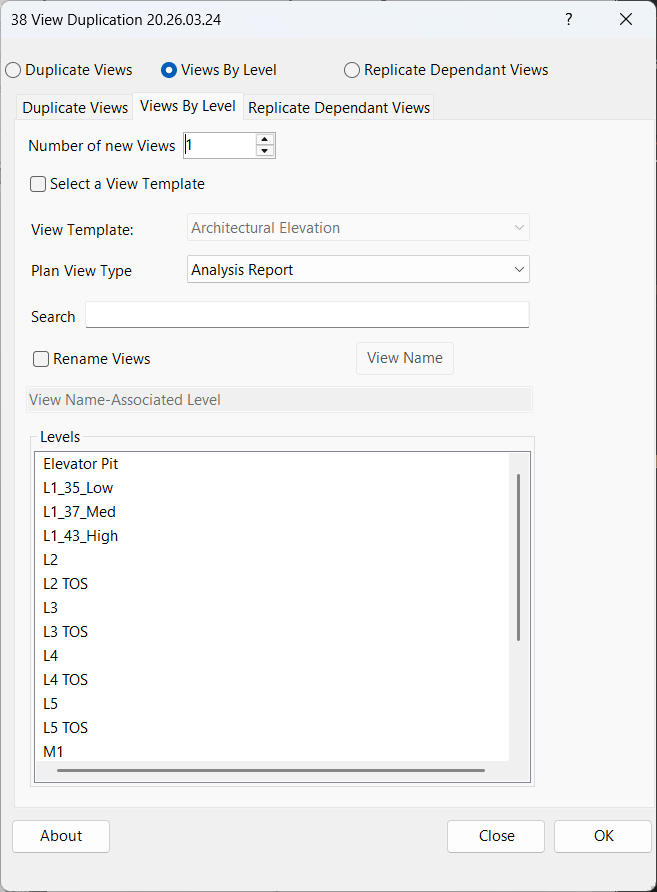Select the Duplicate Views radio button
Screen dimensions: 657x892
(11, 70)
